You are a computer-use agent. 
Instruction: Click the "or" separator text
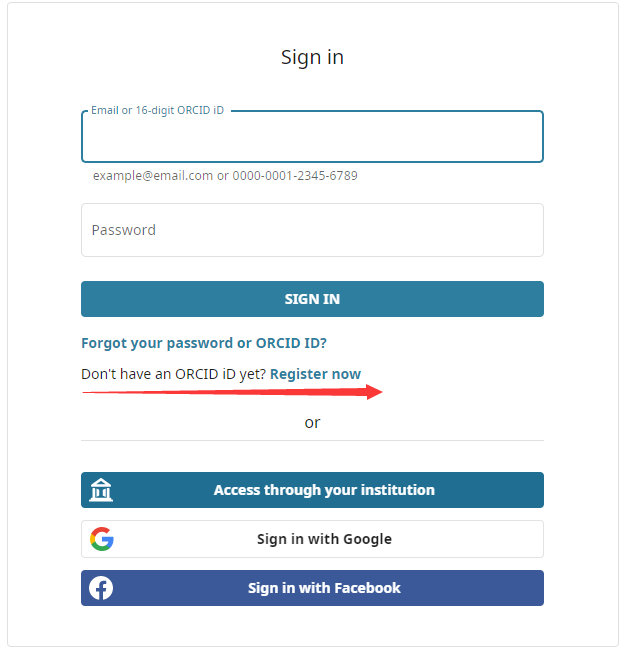pos(312,423)
